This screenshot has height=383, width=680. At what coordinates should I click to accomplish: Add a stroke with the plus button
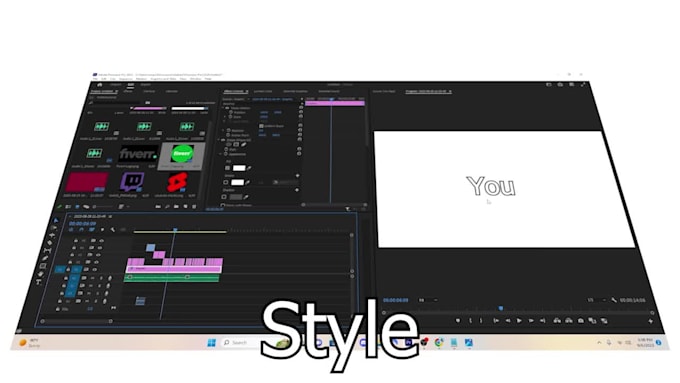coord(298,176)
